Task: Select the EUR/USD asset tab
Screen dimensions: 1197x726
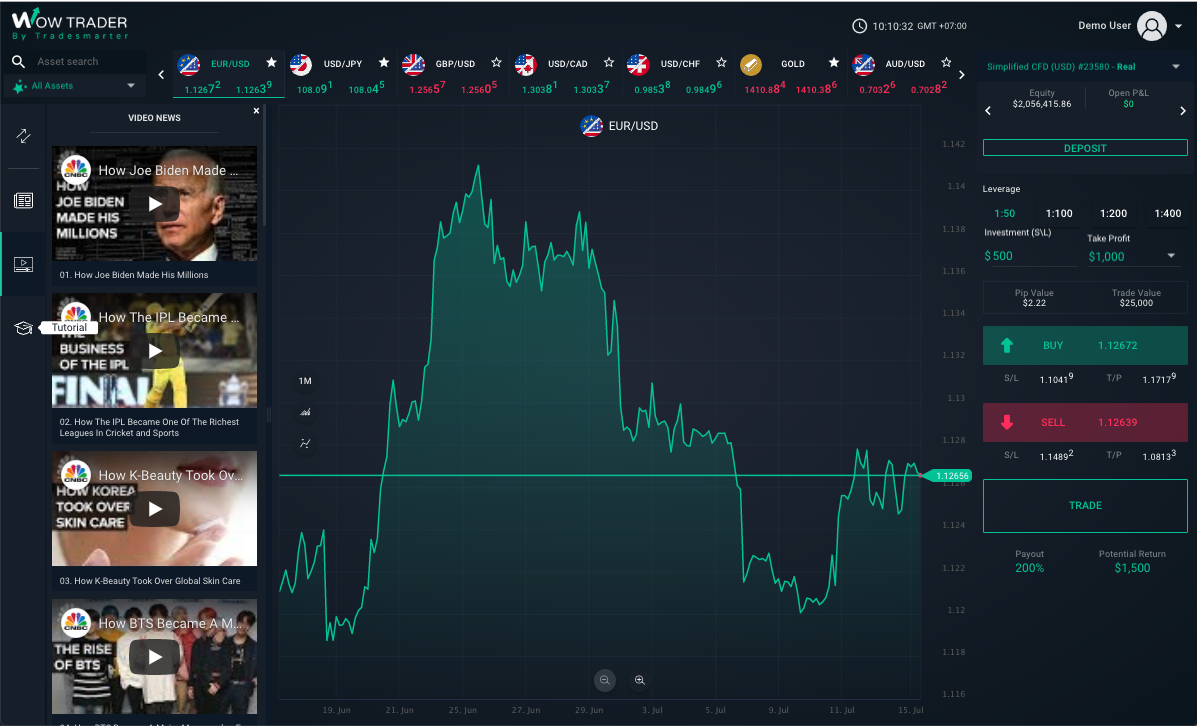Action: coord(229,74)
